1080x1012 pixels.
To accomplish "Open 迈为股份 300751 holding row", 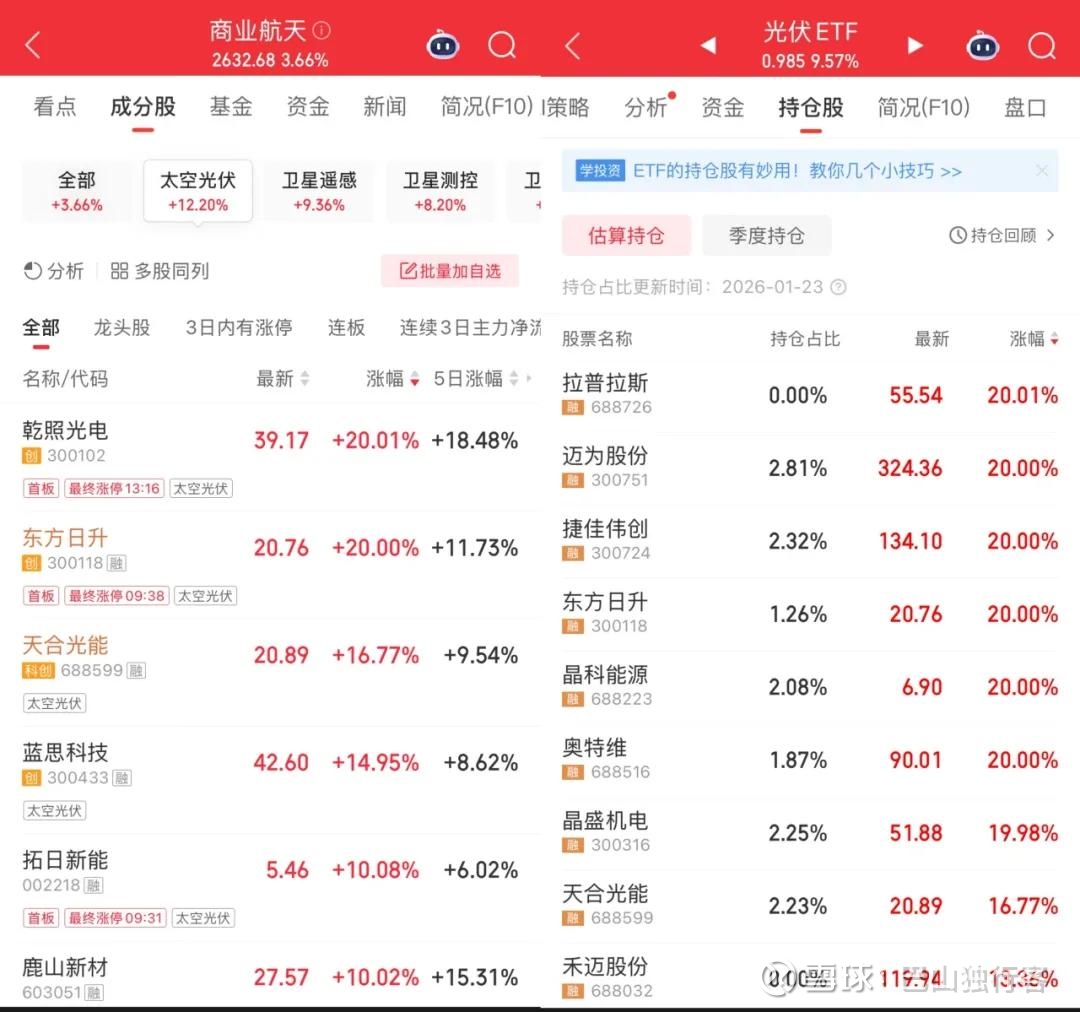I will [x=810, y=468].
